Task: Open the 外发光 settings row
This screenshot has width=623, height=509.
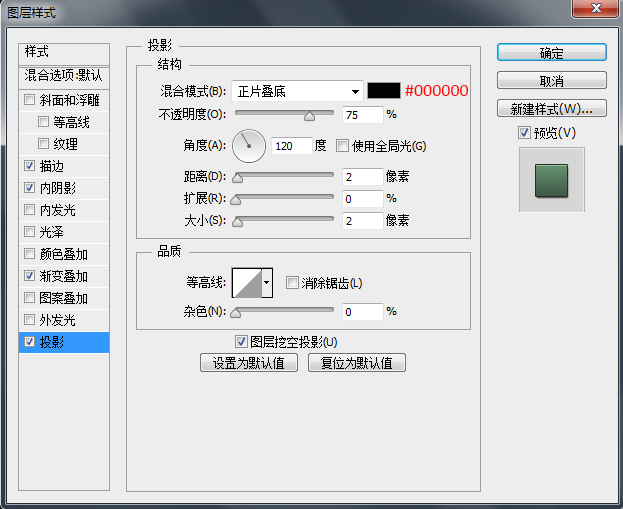Action: [x=64, y=320]
